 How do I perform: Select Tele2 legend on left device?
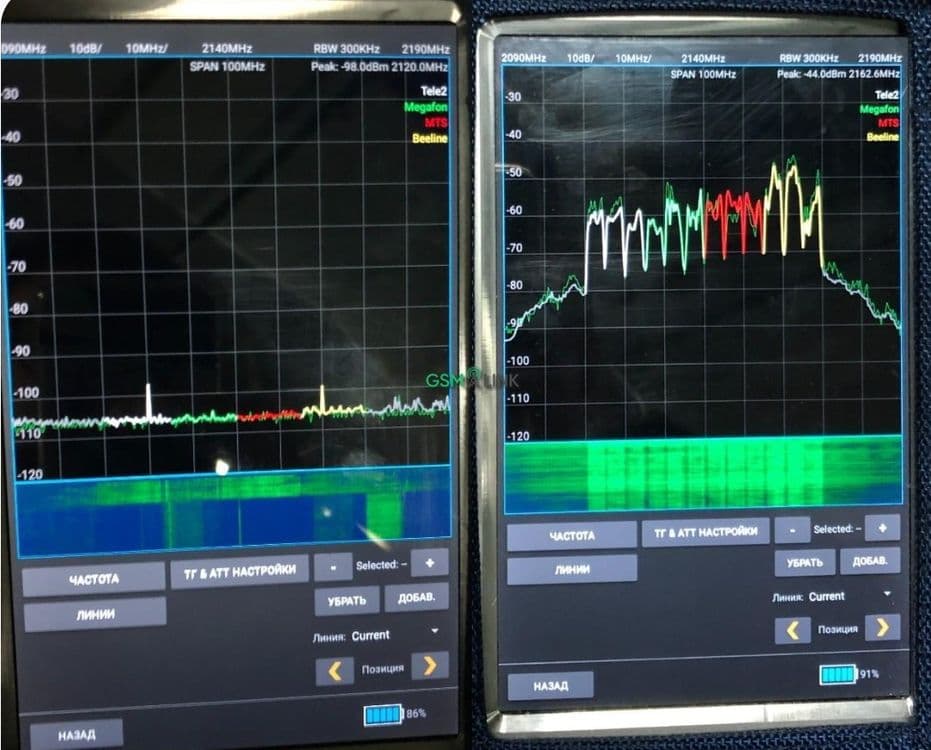(x=433, y=91)
